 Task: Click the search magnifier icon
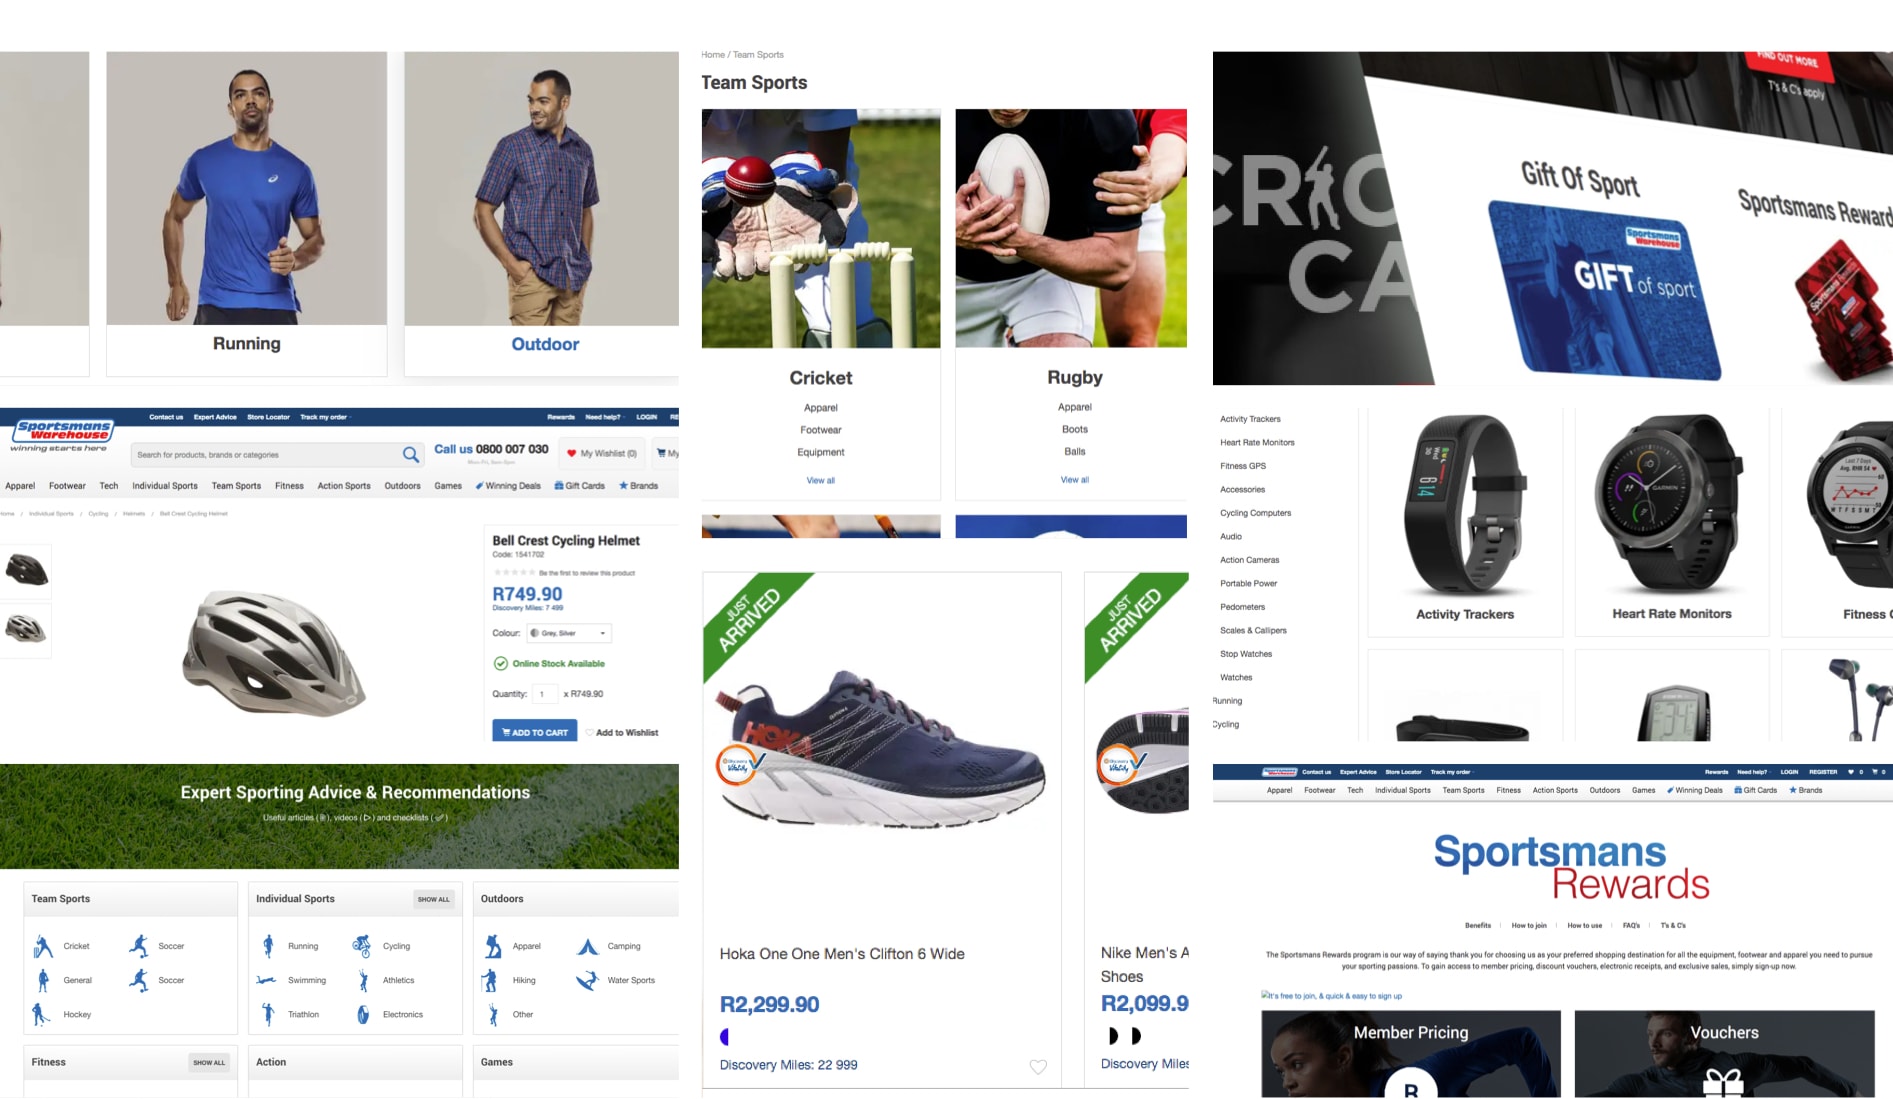[x=410, y=455]
